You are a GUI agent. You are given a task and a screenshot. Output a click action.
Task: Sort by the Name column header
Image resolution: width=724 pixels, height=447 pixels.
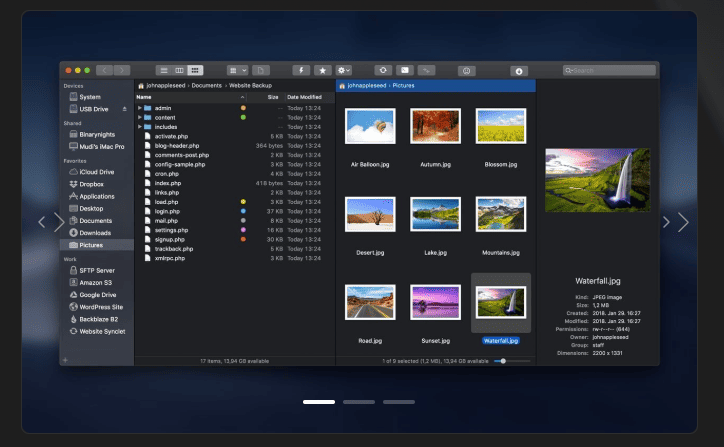191,97
